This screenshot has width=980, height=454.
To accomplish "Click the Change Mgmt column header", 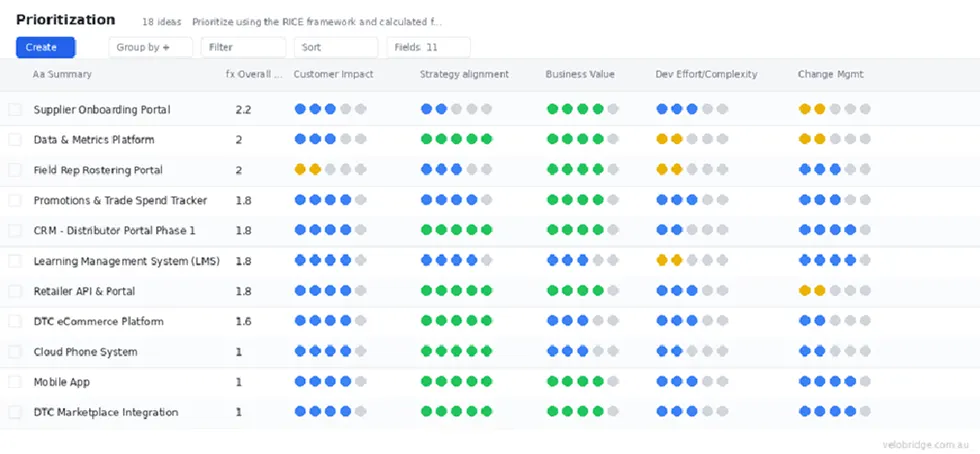I will coord(831,74).
